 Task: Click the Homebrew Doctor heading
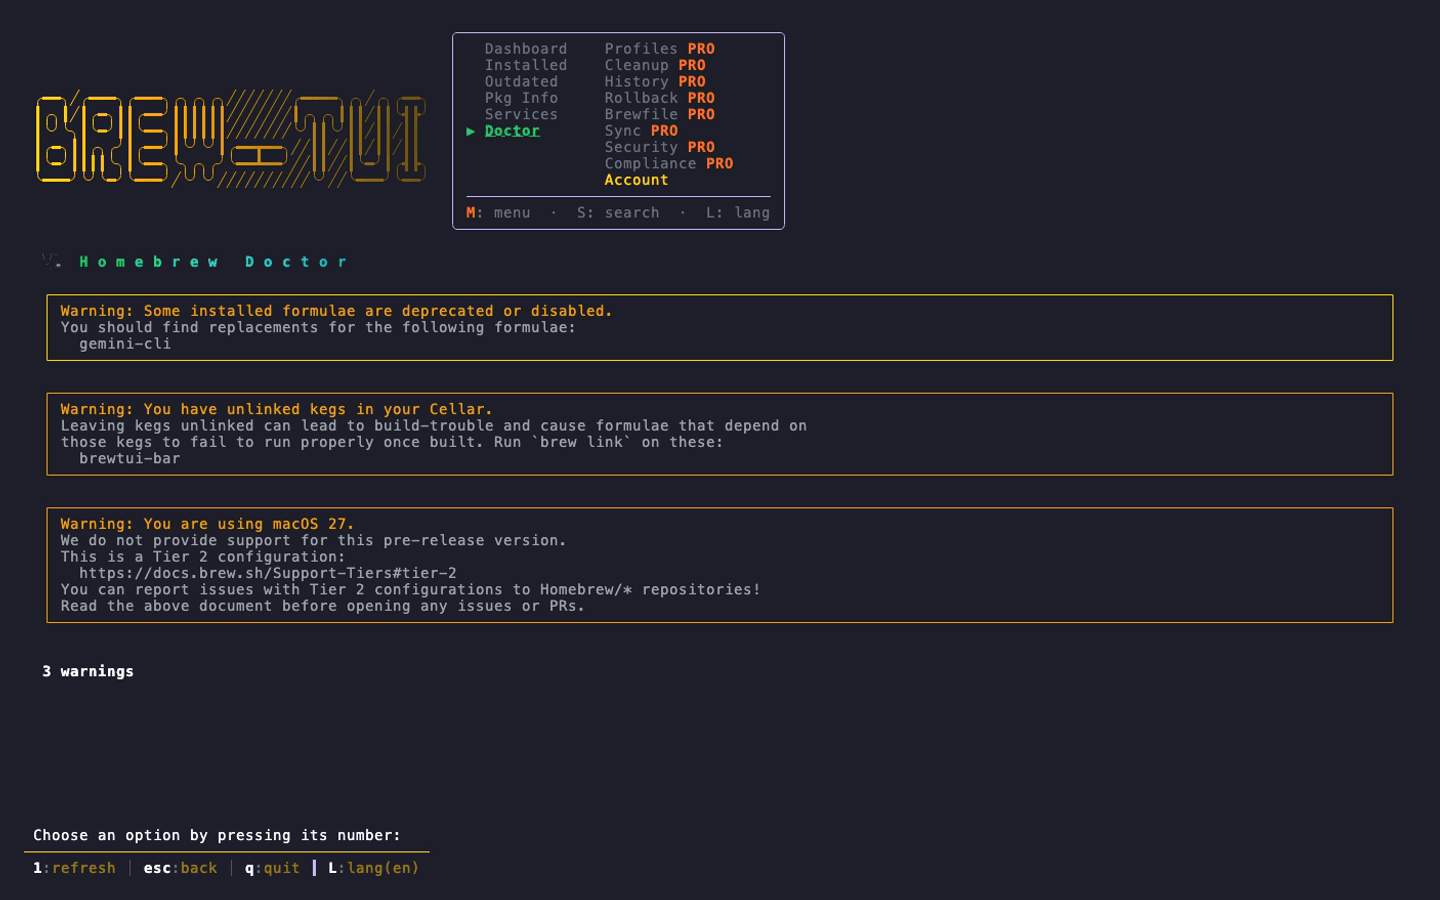[x=213, y=262]
